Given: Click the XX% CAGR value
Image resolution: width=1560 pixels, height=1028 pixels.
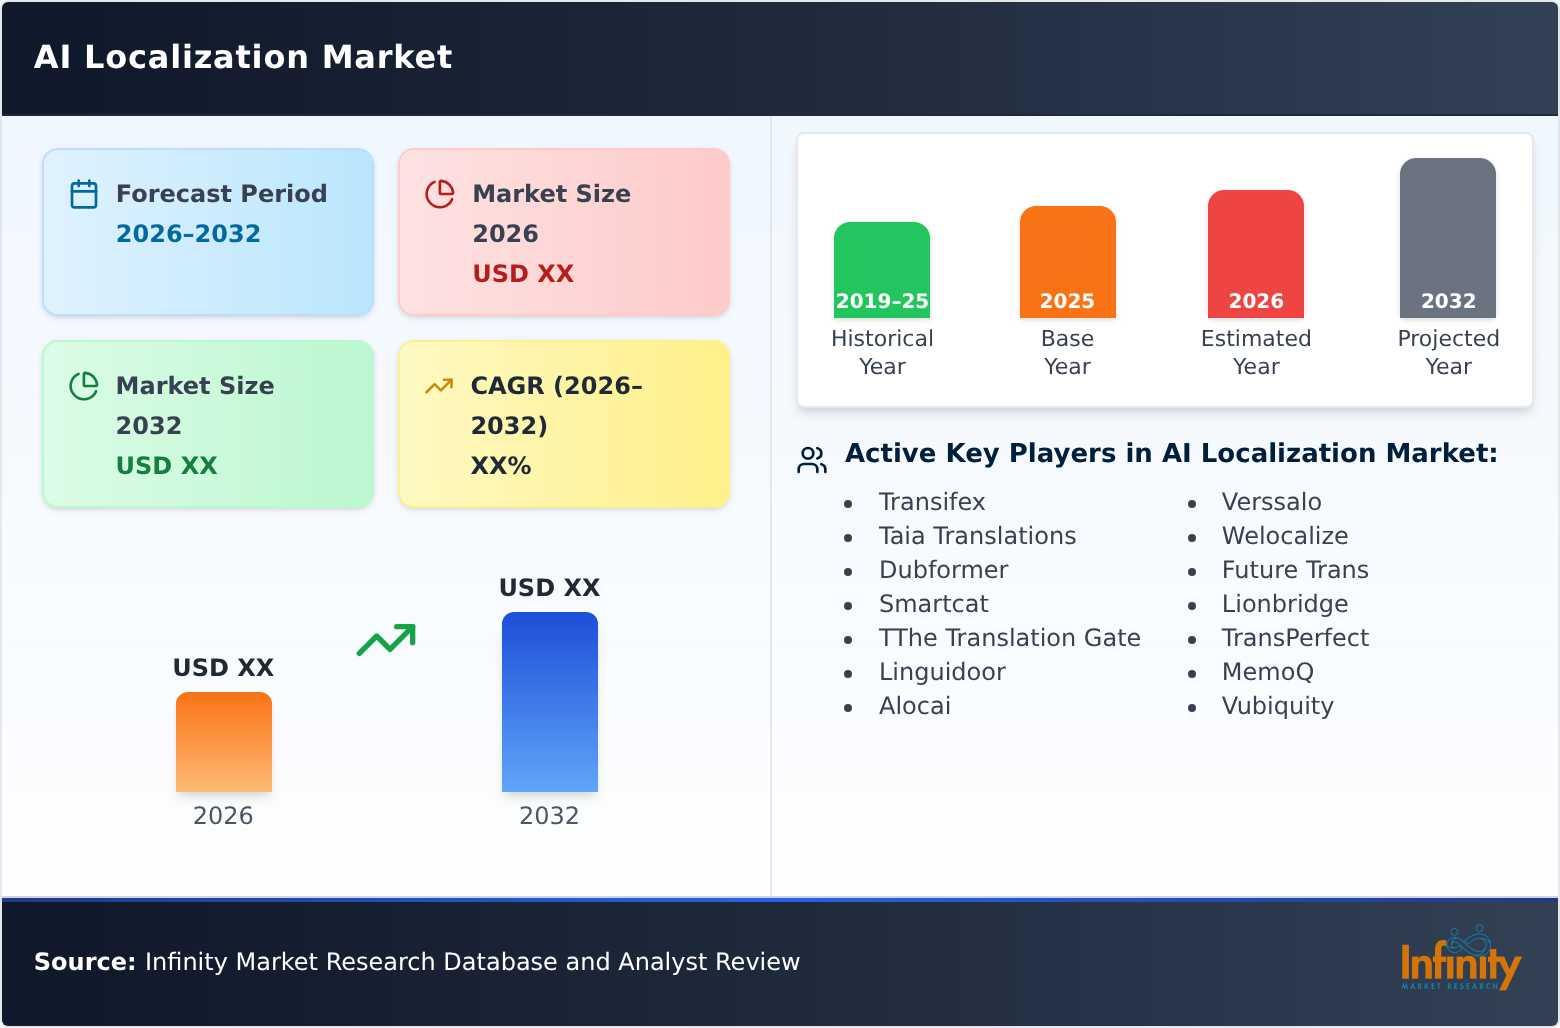Looking at the screenshot, I should [x=501, y=466].
